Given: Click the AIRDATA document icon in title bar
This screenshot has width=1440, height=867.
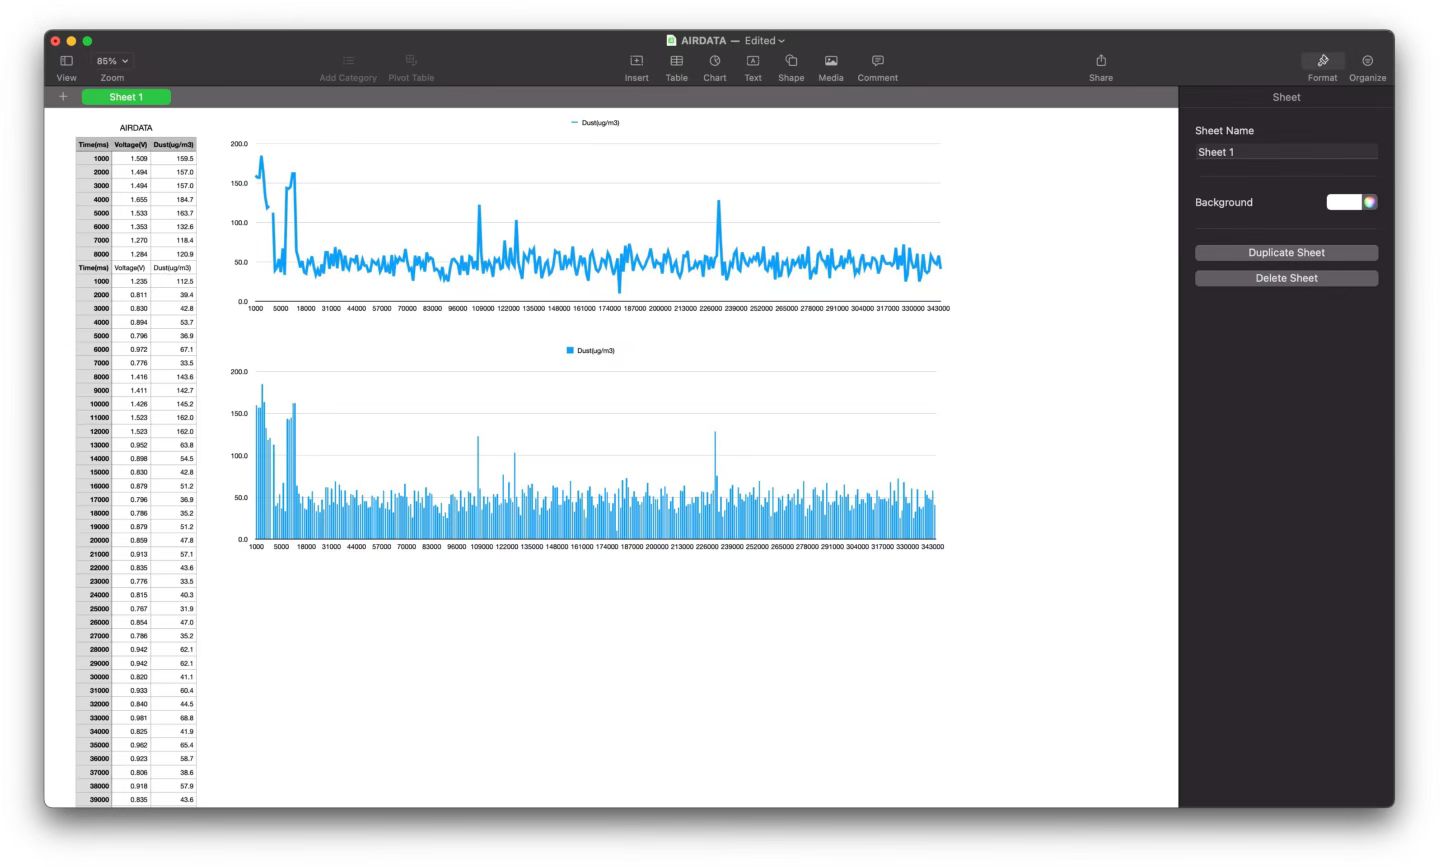Looking at the screenshot, I should (671, 41).
